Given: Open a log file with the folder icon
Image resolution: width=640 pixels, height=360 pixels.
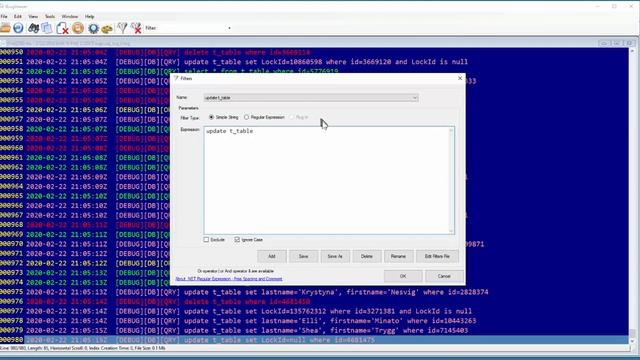Looking at the screenshot, I should coord(5,28).
